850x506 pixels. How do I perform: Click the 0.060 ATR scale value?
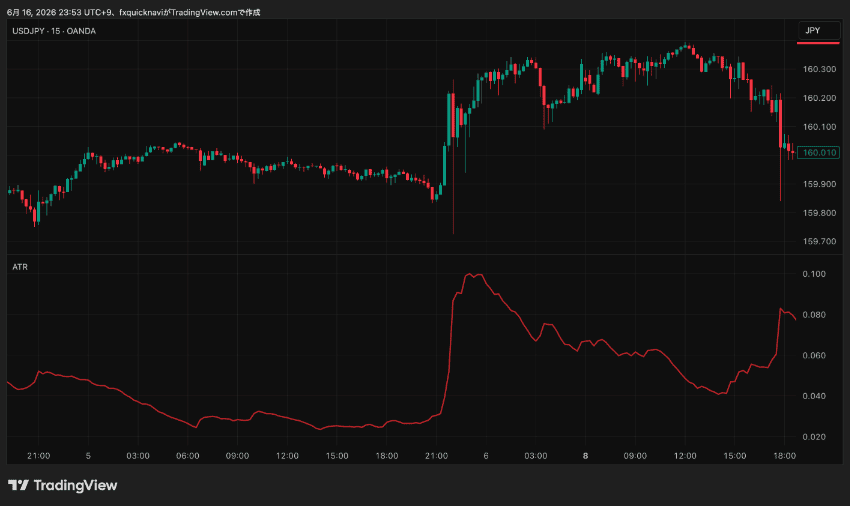click(814, 355)
